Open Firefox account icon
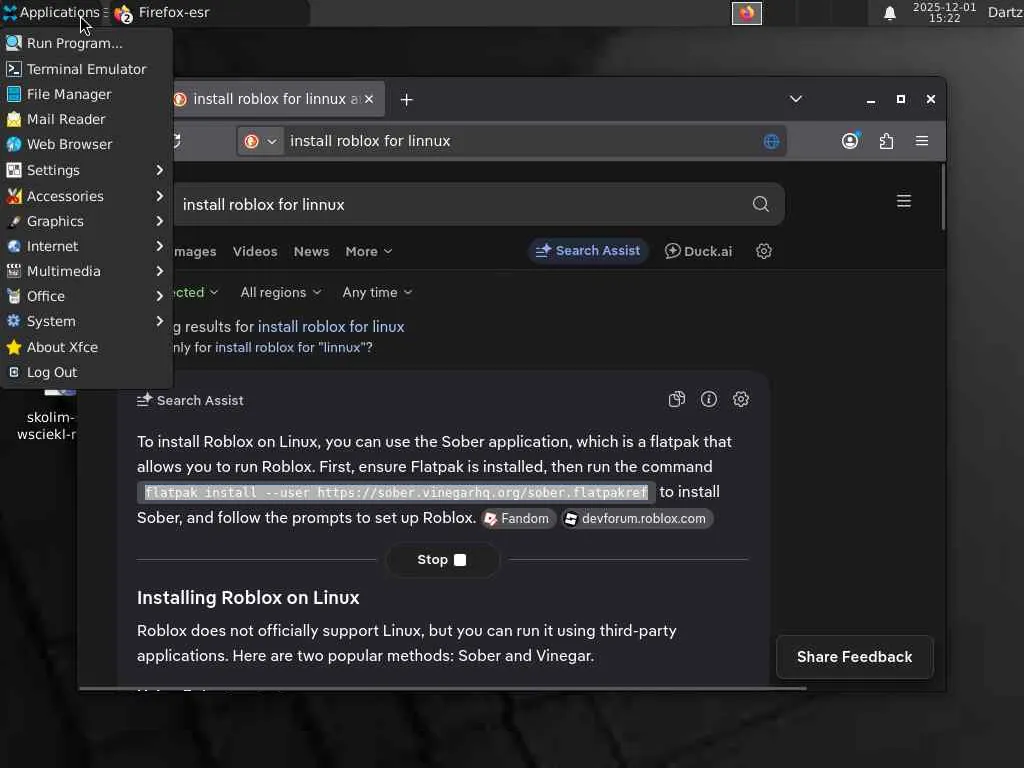The image size is (1024, 768). pos(850,140)
